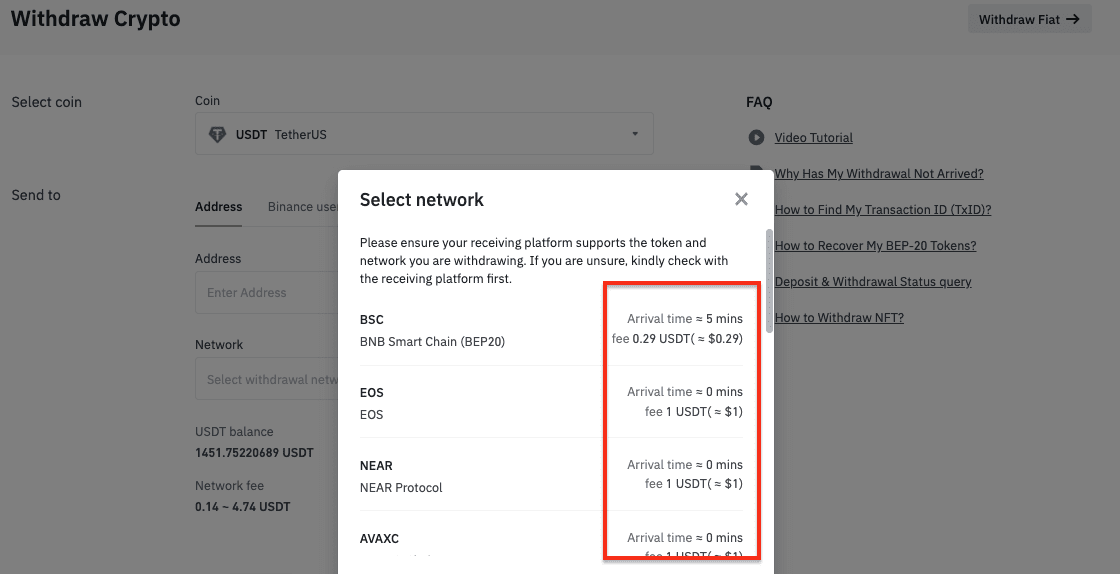
Task: Open How to Withdraw NFT link
Action: coord(839,318)
